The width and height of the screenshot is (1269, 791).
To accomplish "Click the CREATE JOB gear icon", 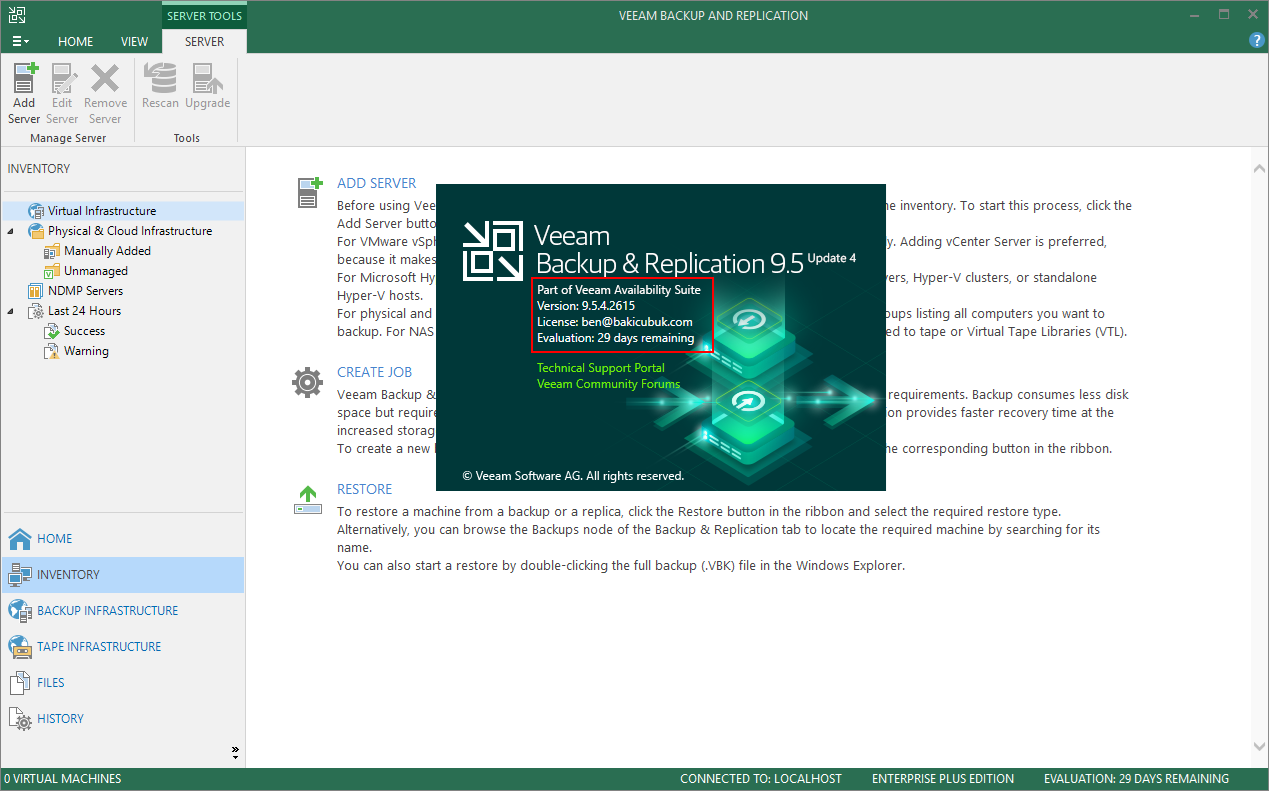I will [x=307, y=381].
